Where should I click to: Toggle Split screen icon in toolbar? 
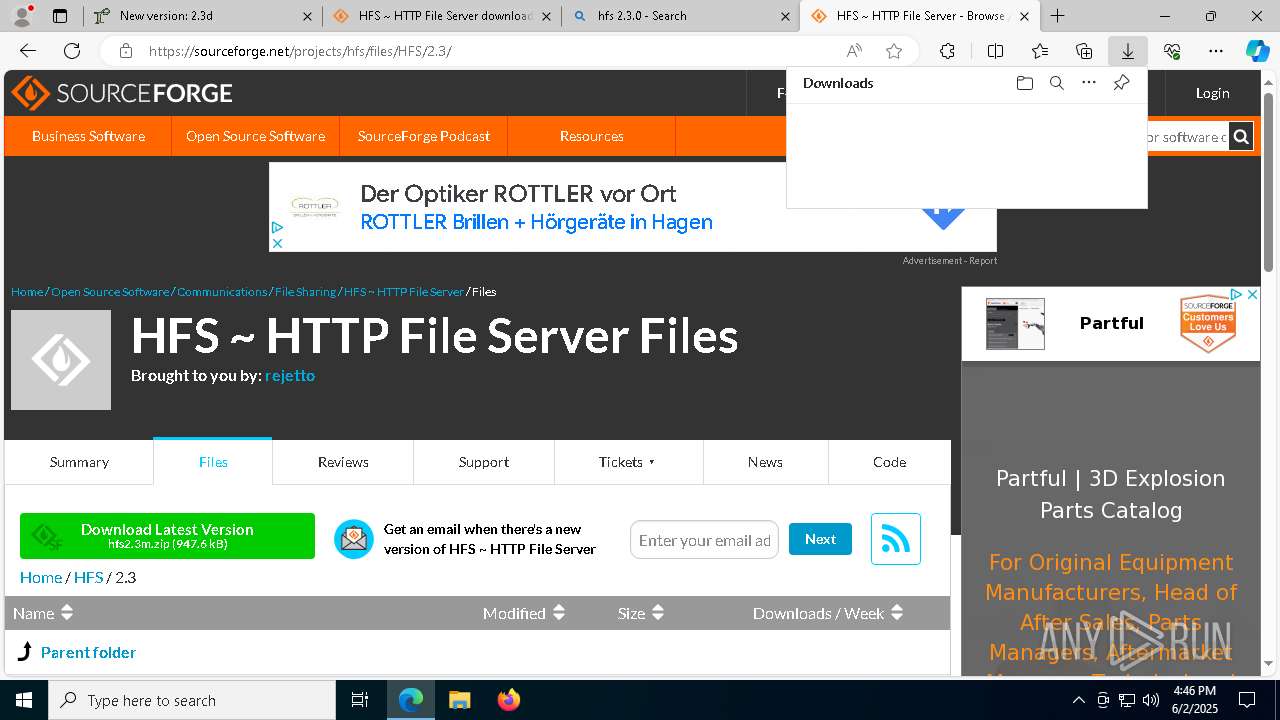(x=995, y=51)
